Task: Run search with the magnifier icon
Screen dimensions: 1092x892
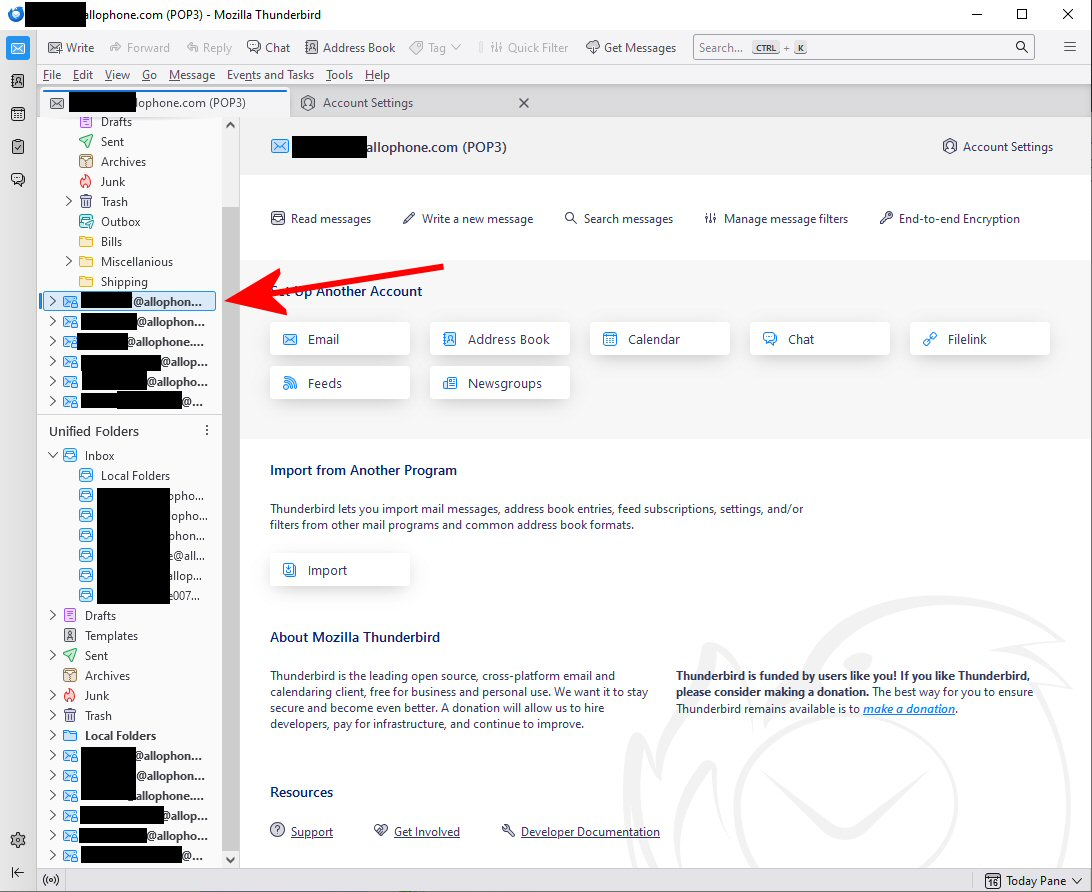Action: tap(1021, 47)
